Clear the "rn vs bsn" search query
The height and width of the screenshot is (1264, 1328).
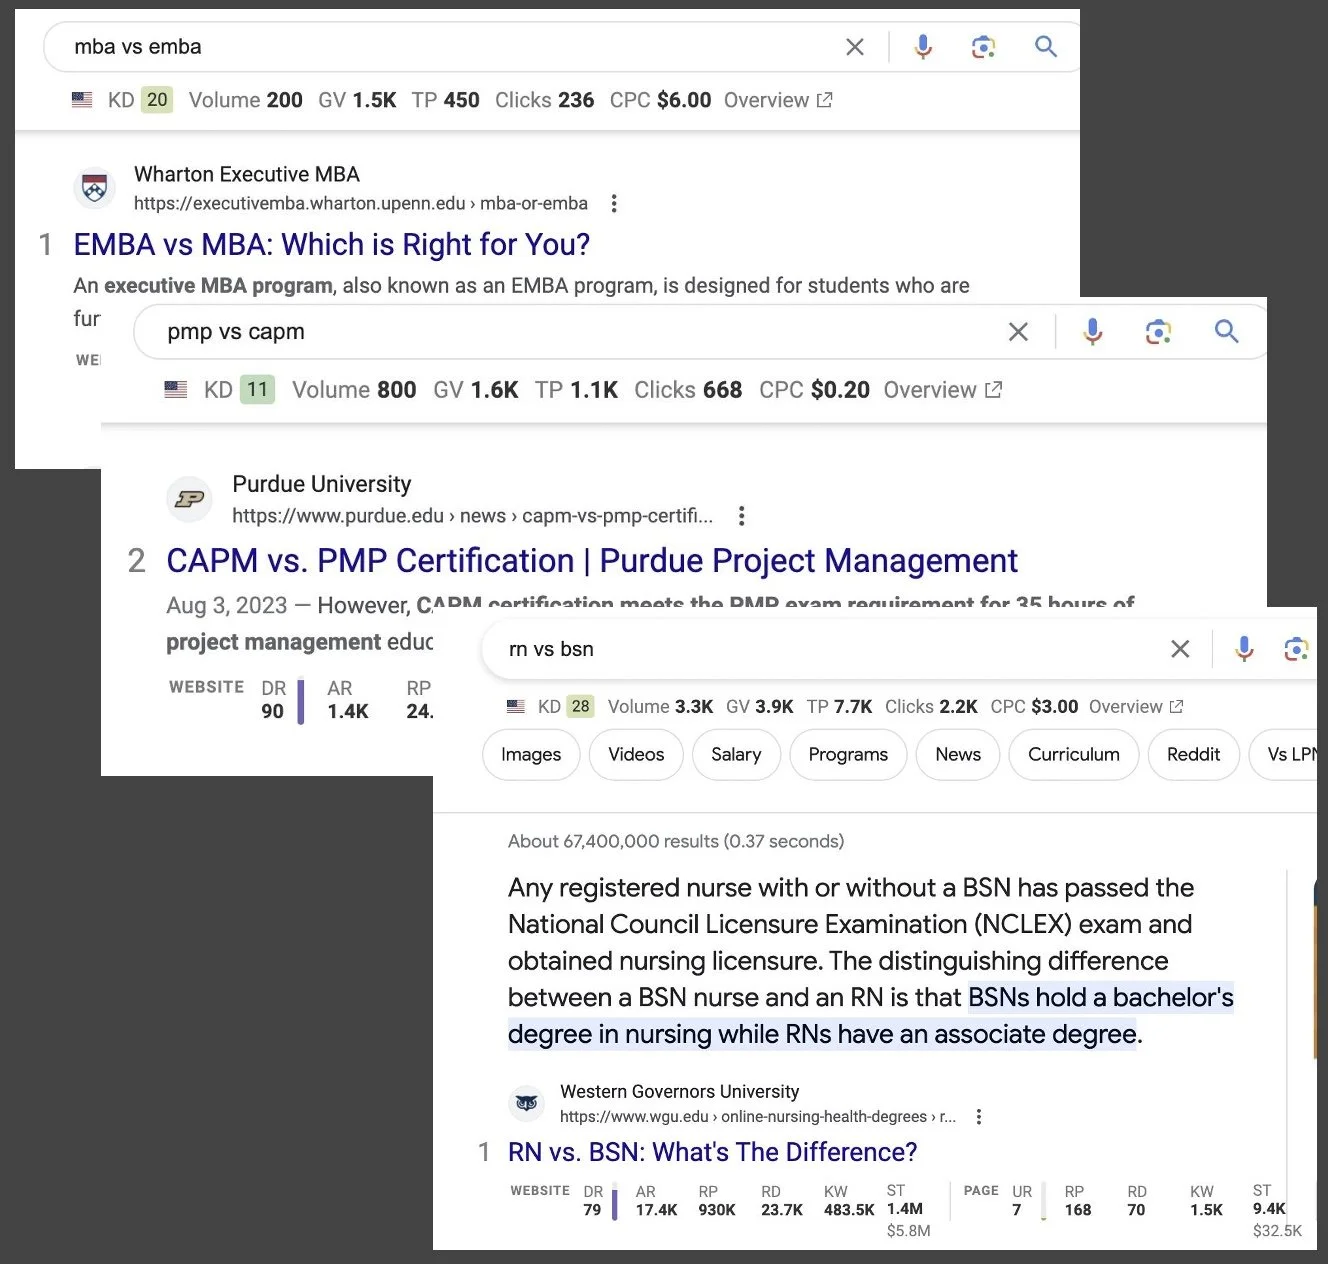(x=1180, y=649)
